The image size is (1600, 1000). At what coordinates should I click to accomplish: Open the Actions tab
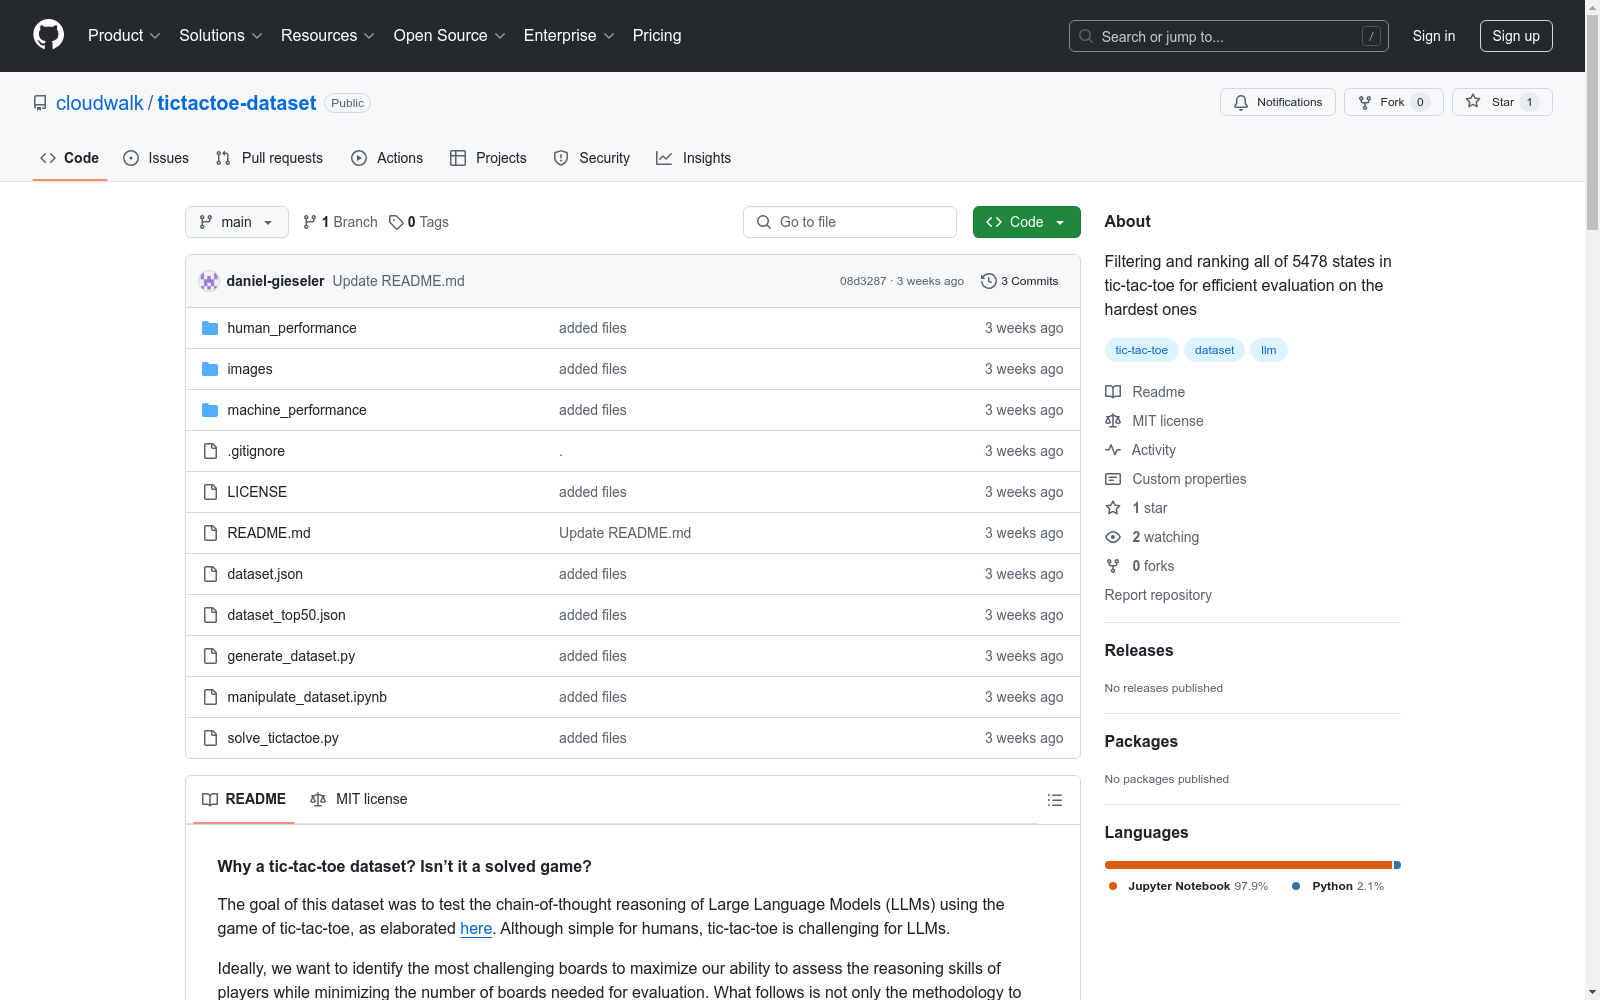click(x=387, y=158)
